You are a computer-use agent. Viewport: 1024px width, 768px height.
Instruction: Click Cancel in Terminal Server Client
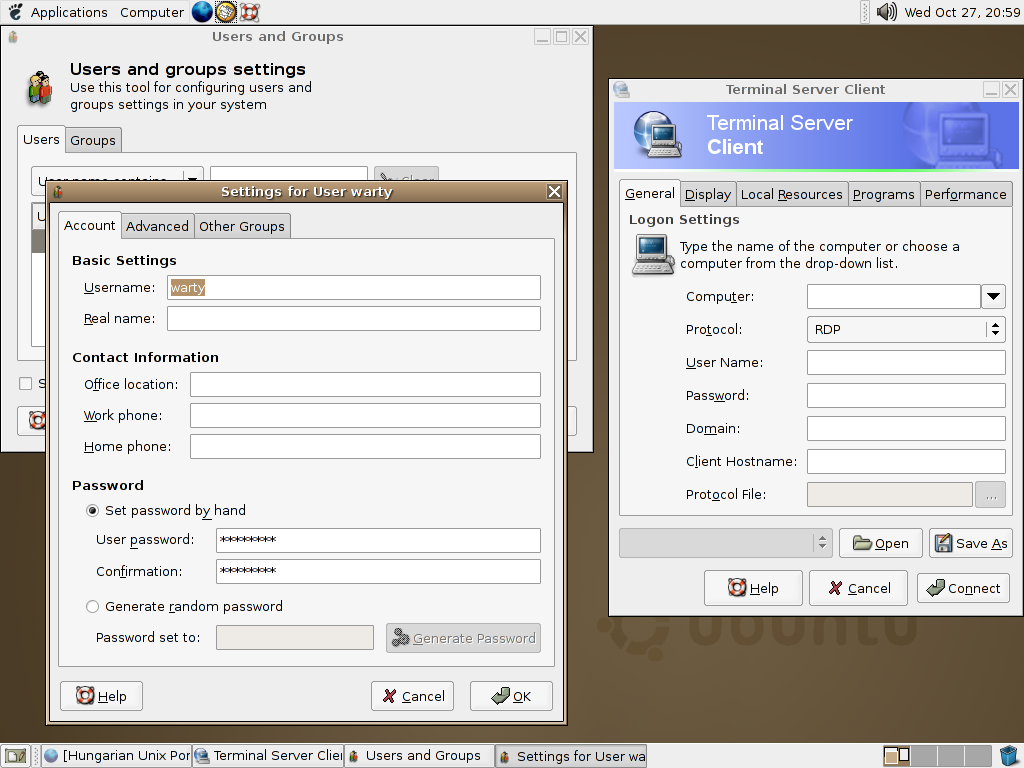click(x=858, y=588)
